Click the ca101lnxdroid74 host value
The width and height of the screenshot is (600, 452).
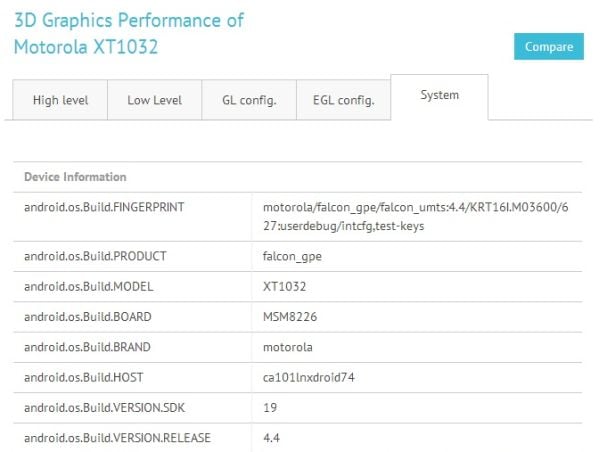pyautogui.click(x=308, y=377)
